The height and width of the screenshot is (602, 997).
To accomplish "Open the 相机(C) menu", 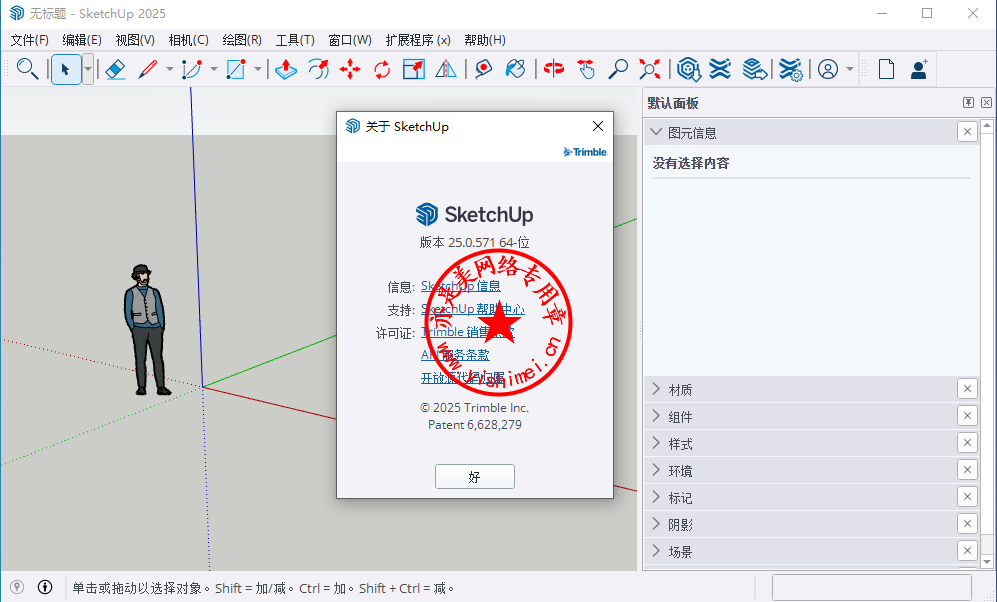I will pos(188,40).
